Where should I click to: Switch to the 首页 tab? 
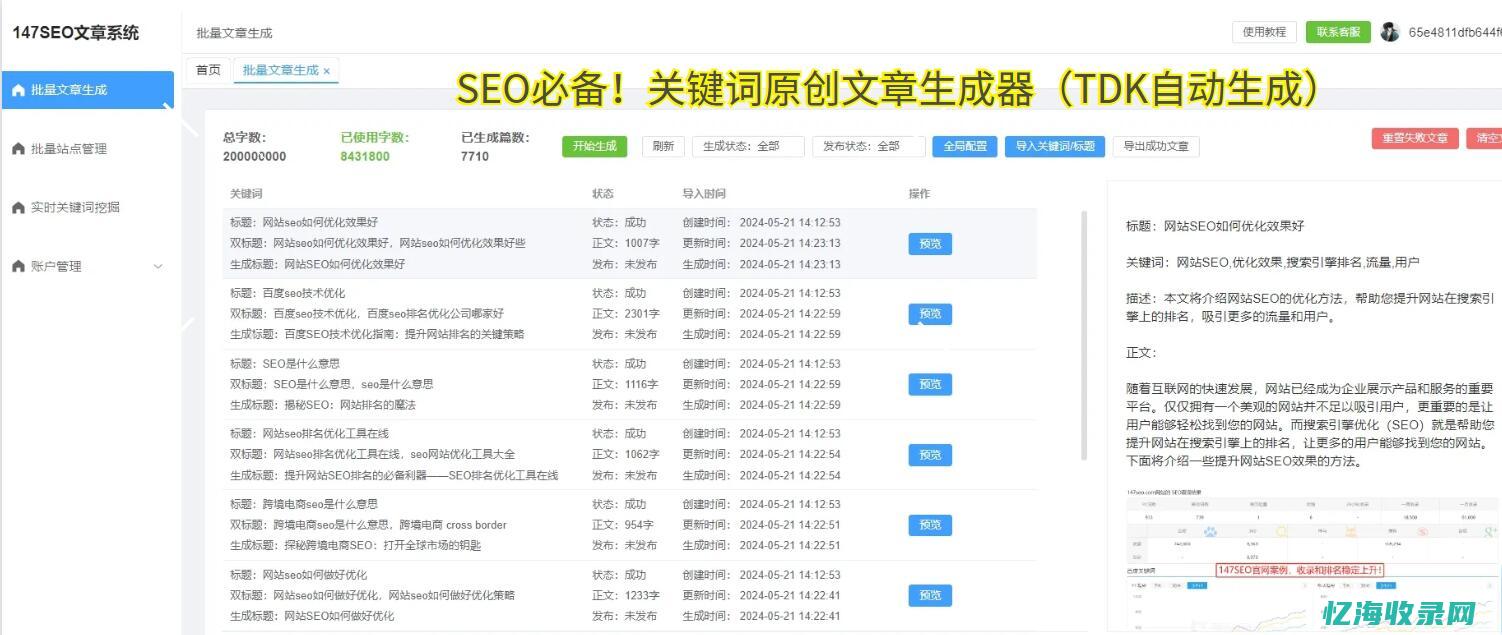(x=207, y=70)
